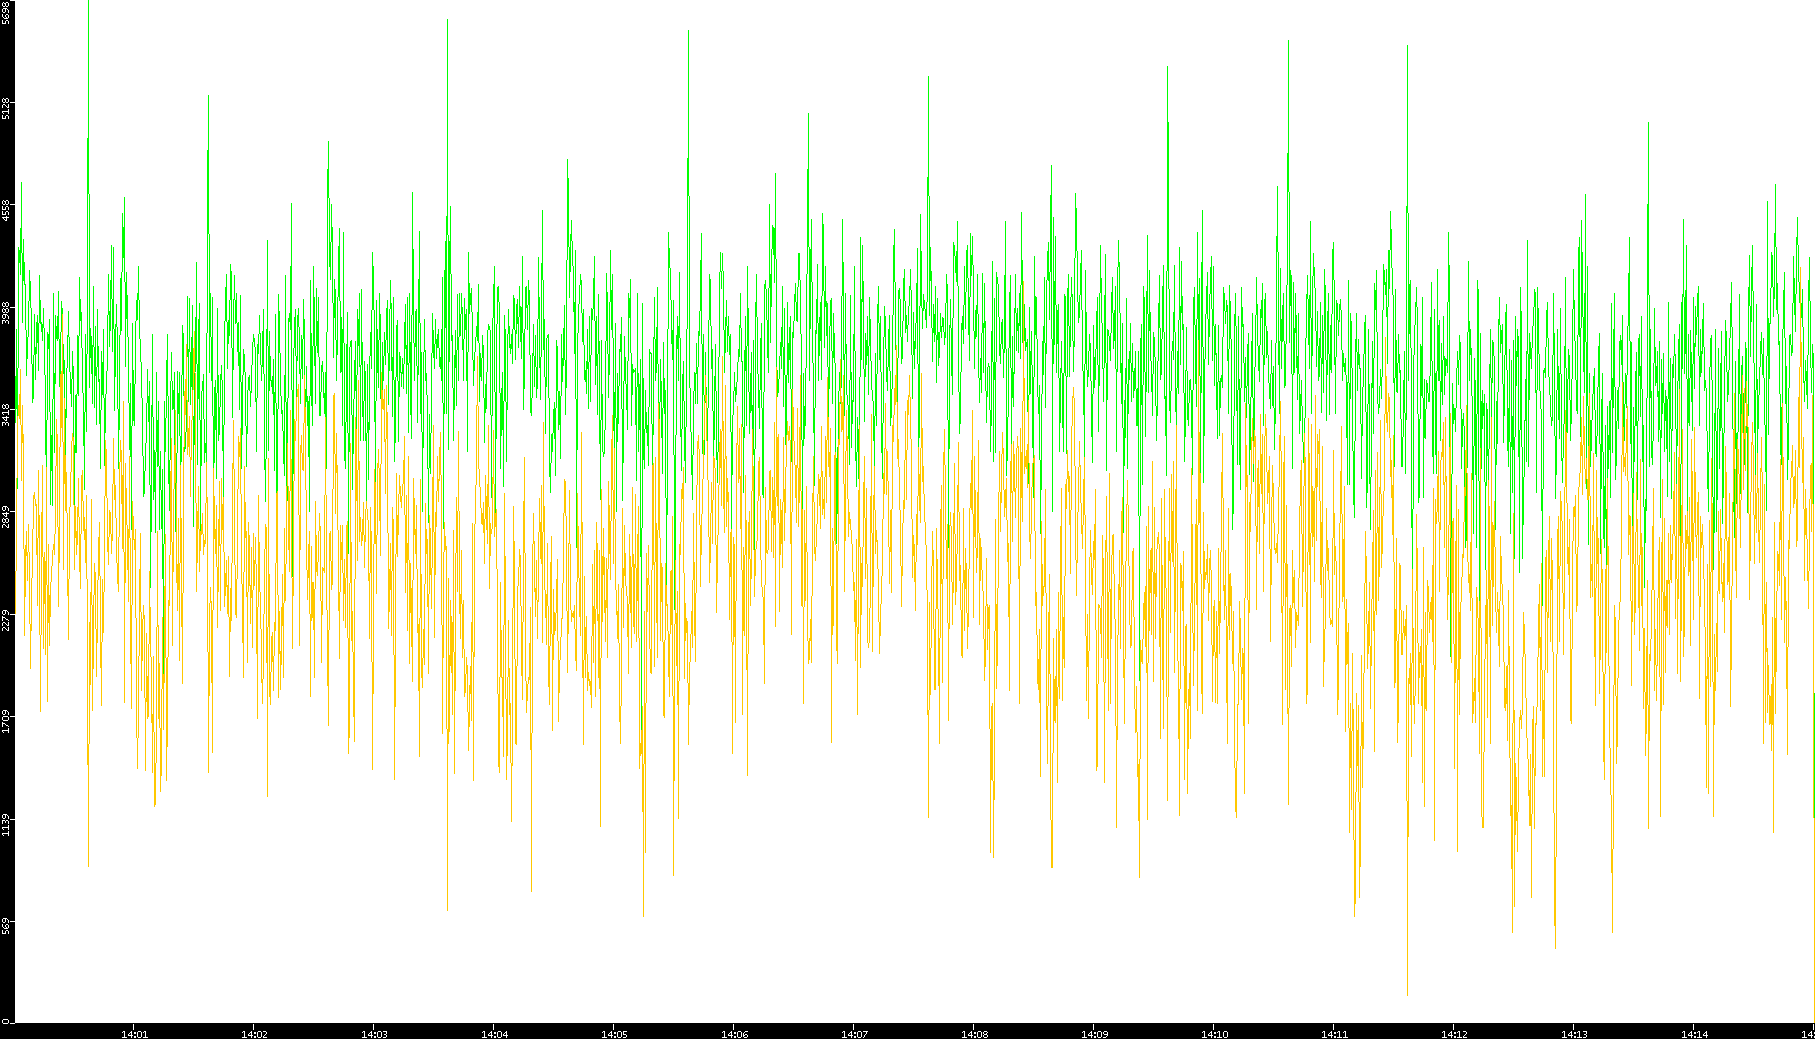The image size is (1815, 1039).
Task: Click the 14:09 time label
Action: 1094,1033
